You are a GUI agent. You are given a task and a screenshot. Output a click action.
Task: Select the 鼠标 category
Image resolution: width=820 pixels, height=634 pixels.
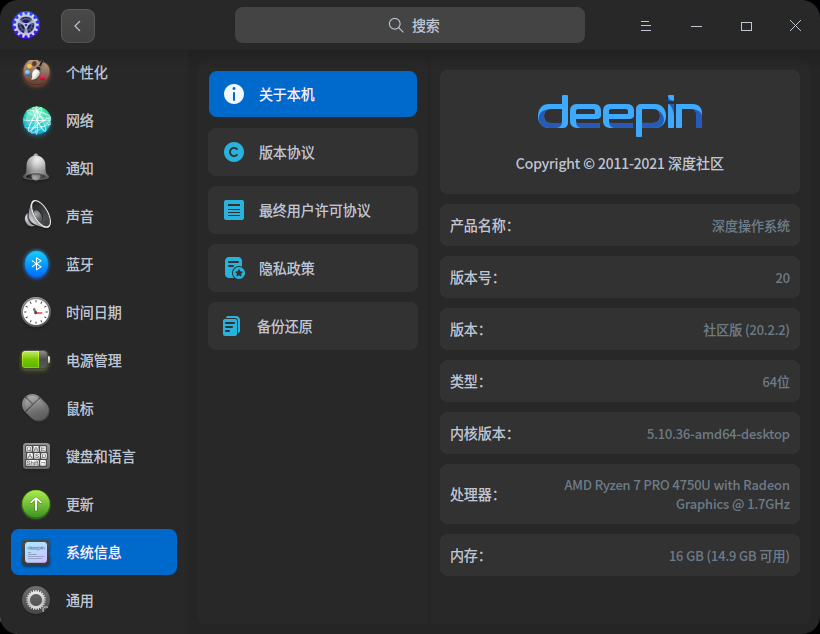coord(94,408)
